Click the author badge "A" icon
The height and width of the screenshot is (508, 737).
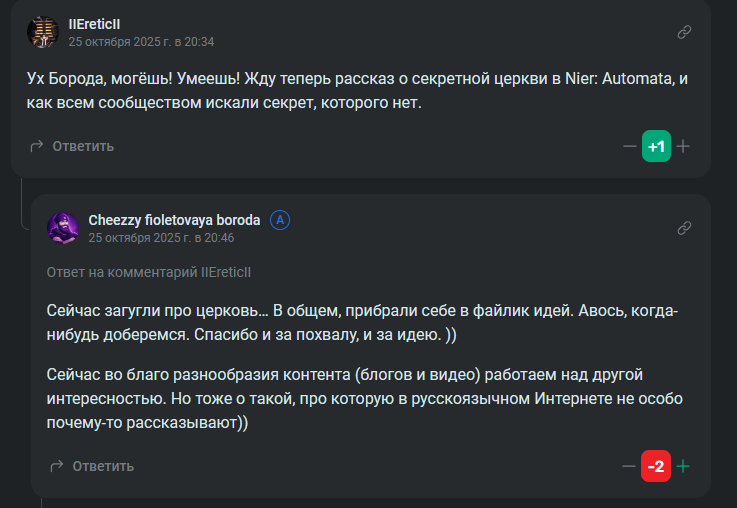point(280,220)
